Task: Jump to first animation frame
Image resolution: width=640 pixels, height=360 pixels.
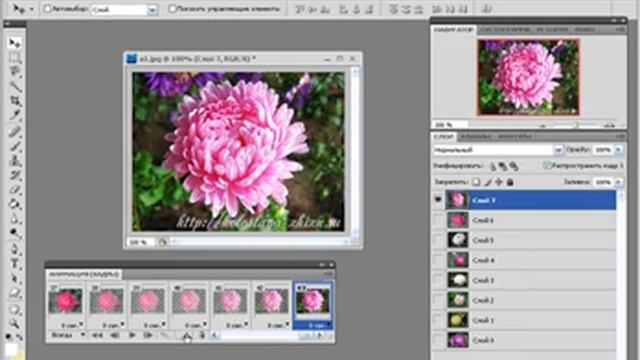Action: point(97,336)
